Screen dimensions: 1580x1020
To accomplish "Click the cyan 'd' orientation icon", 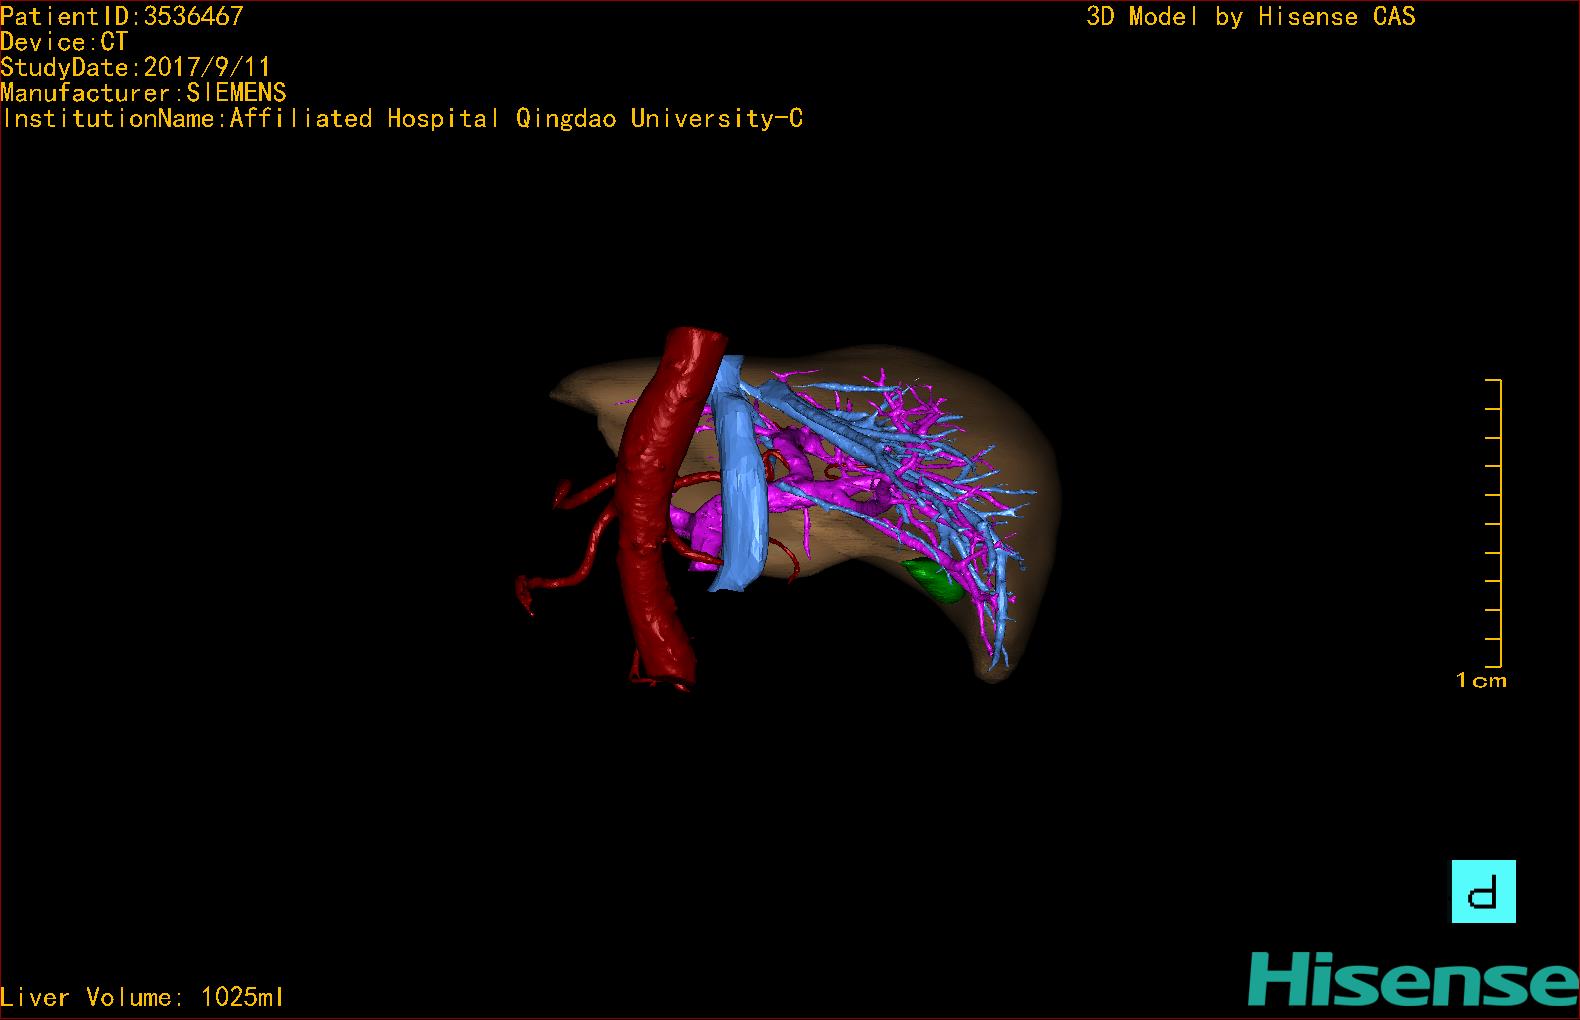I will click(1483, 891).
